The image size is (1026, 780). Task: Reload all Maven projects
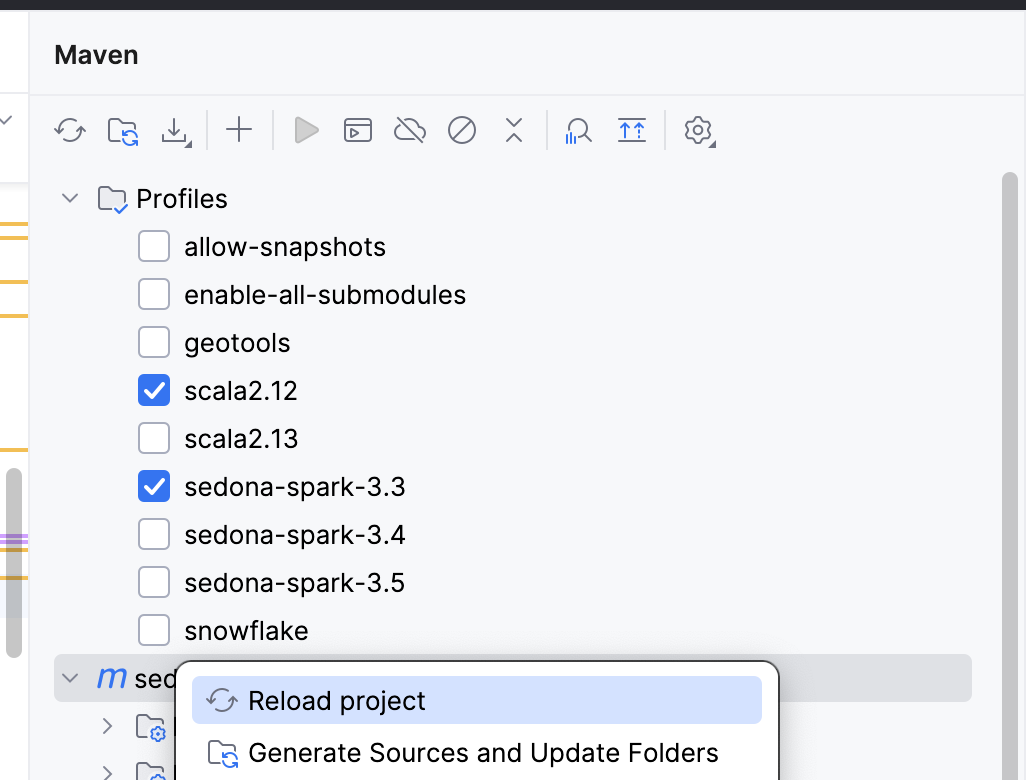pyautogui.click(x=70, y=130)
